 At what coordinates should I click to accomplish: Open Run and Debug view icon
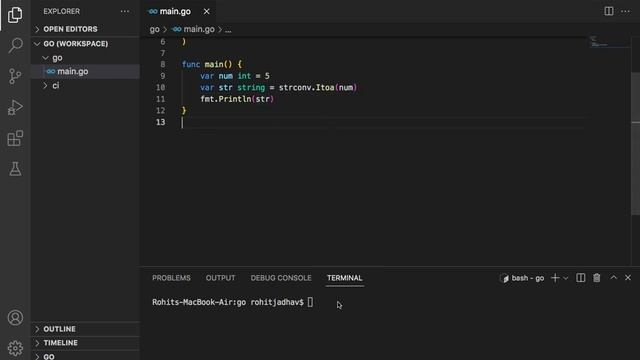tap(15, 107)
